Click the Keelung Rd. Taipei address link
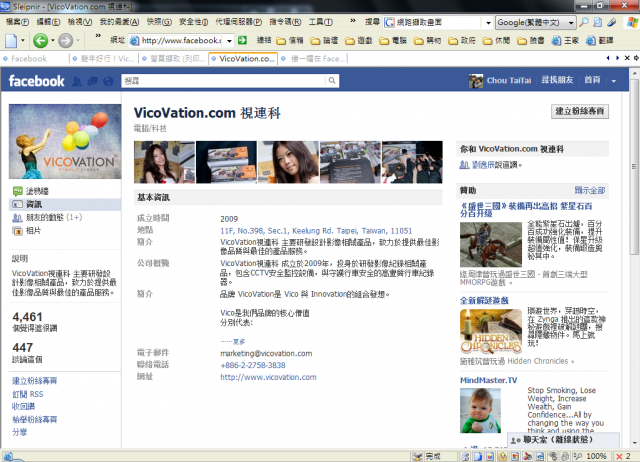 (316, 231)
